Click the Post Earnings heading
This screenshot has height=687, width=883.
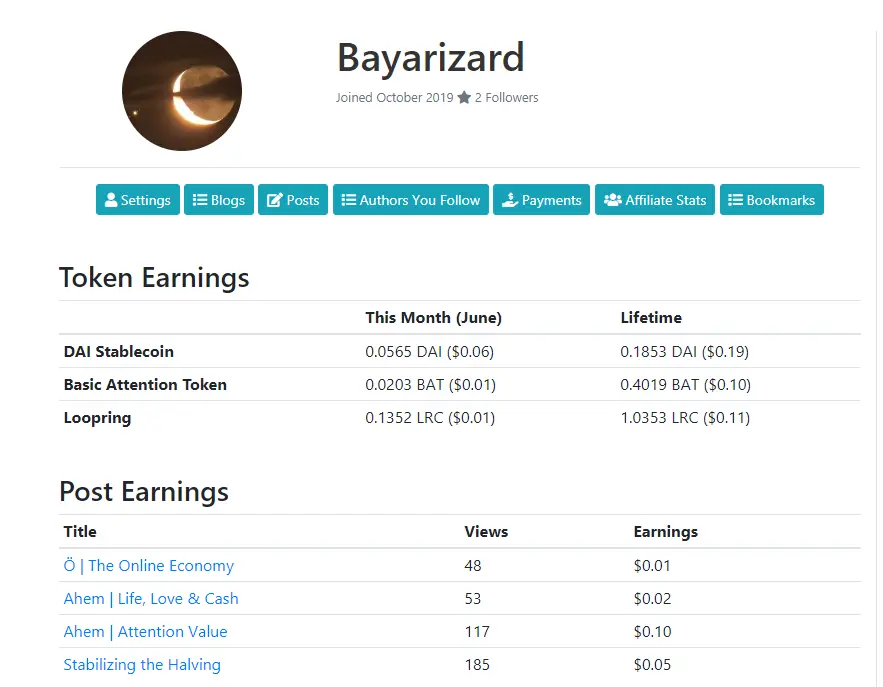[144, 492]
